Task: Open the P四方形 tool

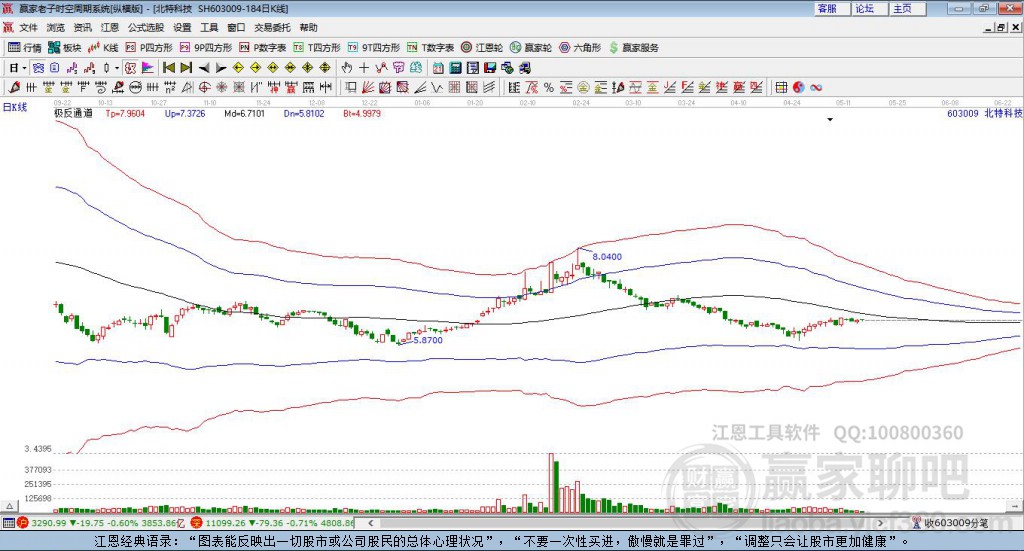Action: click(149, 48)
